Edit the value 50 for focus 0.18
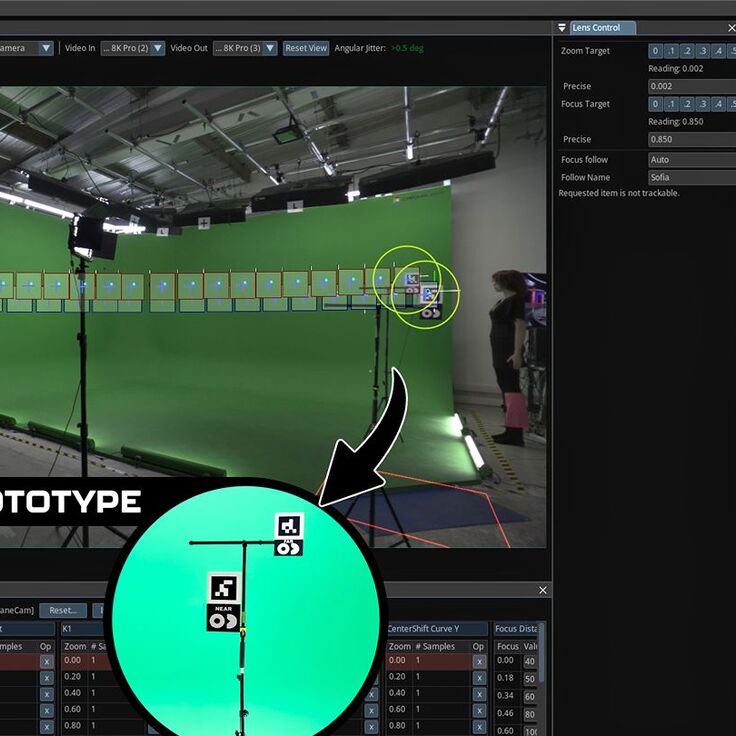 [529, 679]
